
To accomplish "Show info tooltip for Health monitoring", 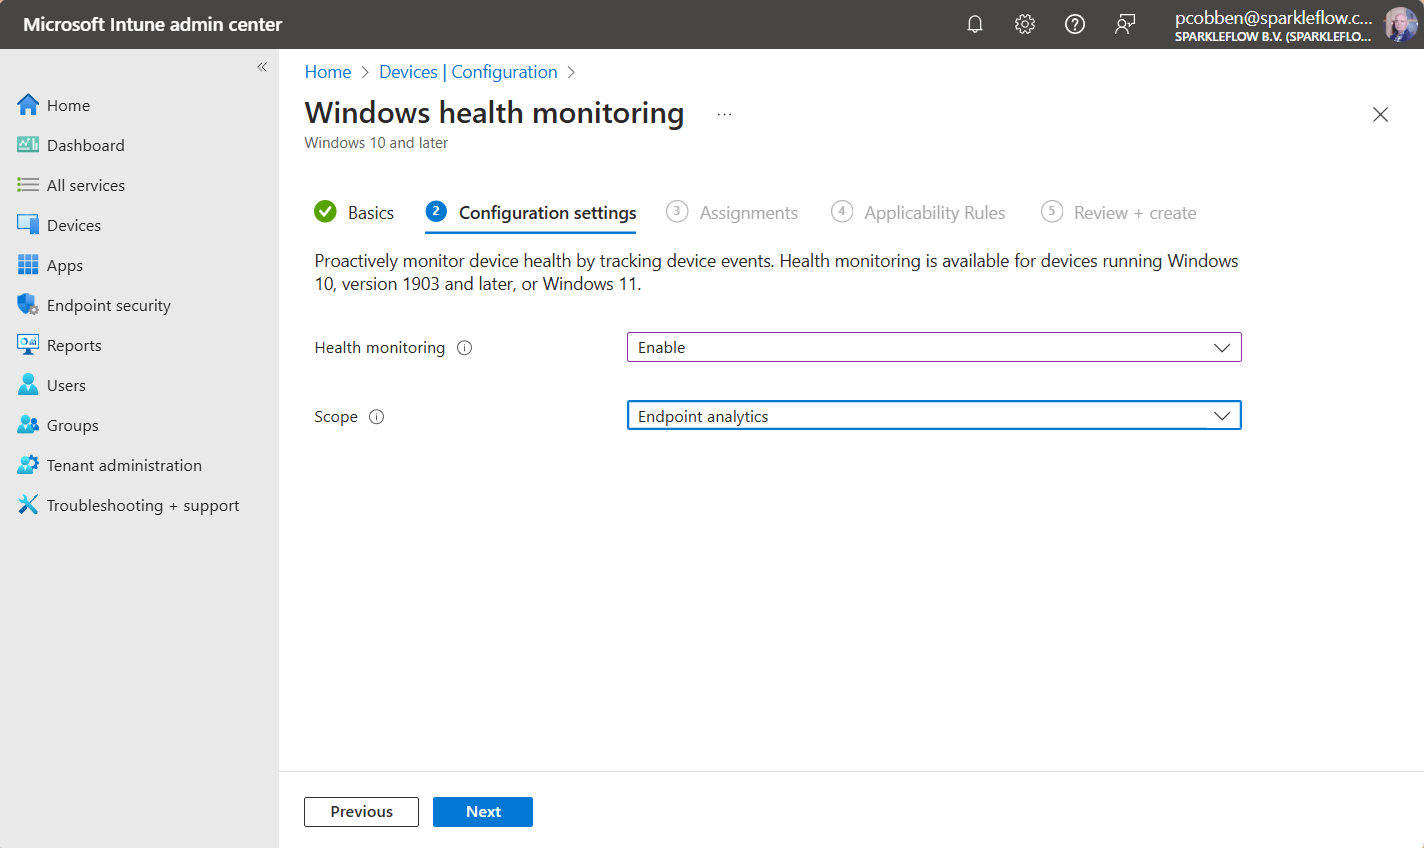I will [x=464, y=348].
